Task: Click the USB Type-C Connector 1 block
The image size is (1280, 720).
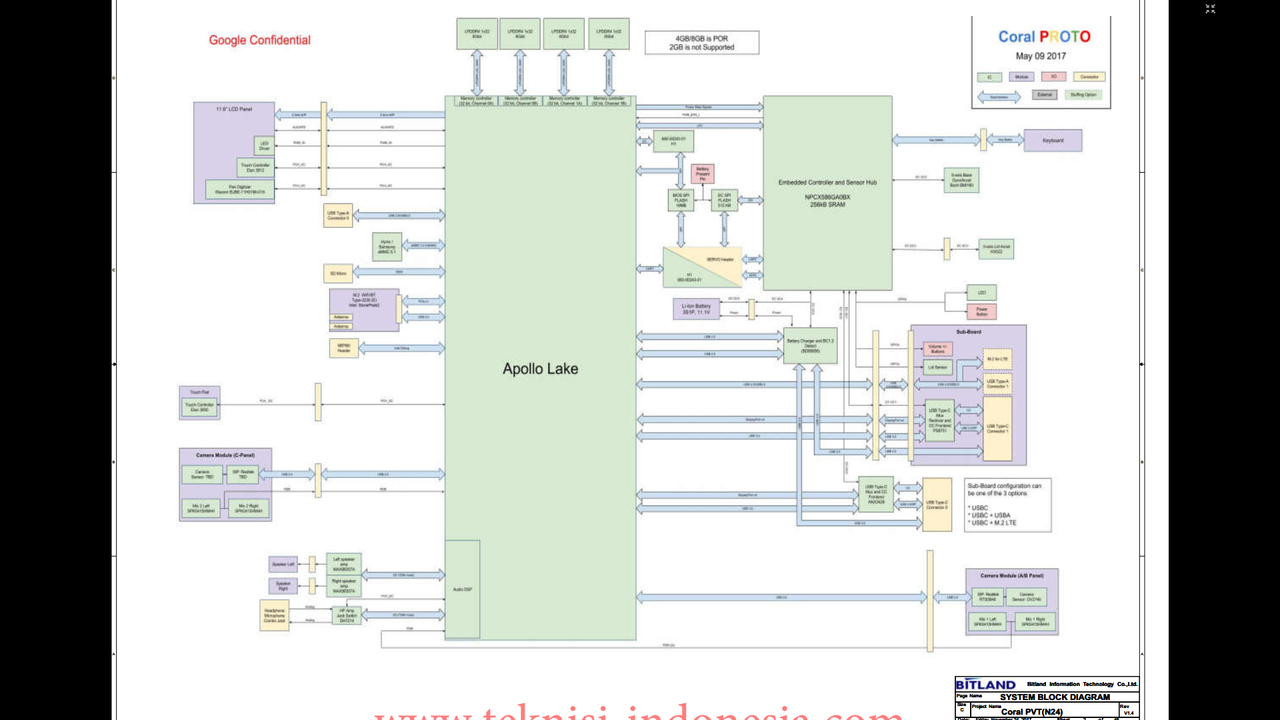Action: coord(998,429)
